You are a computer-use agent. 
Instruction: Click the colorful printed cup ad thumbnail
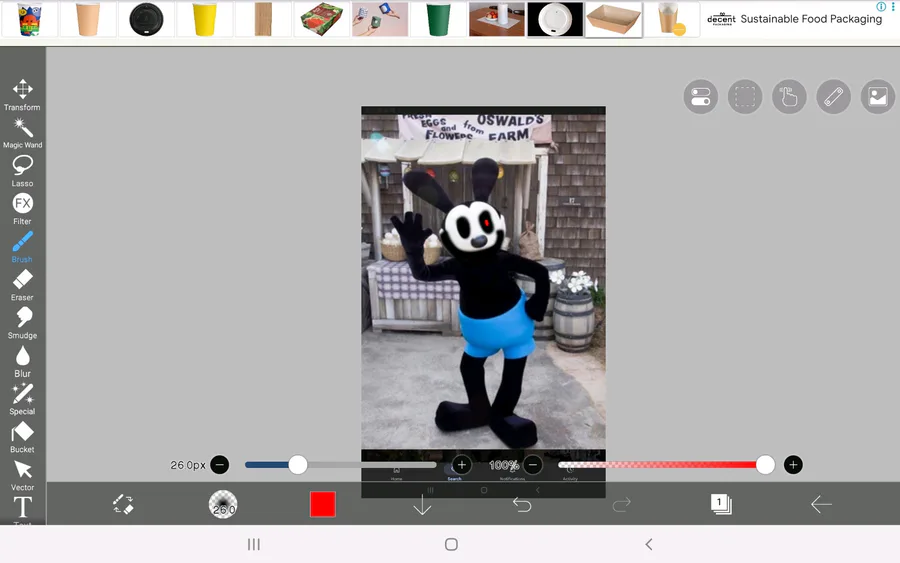click(x=29, y=19)
